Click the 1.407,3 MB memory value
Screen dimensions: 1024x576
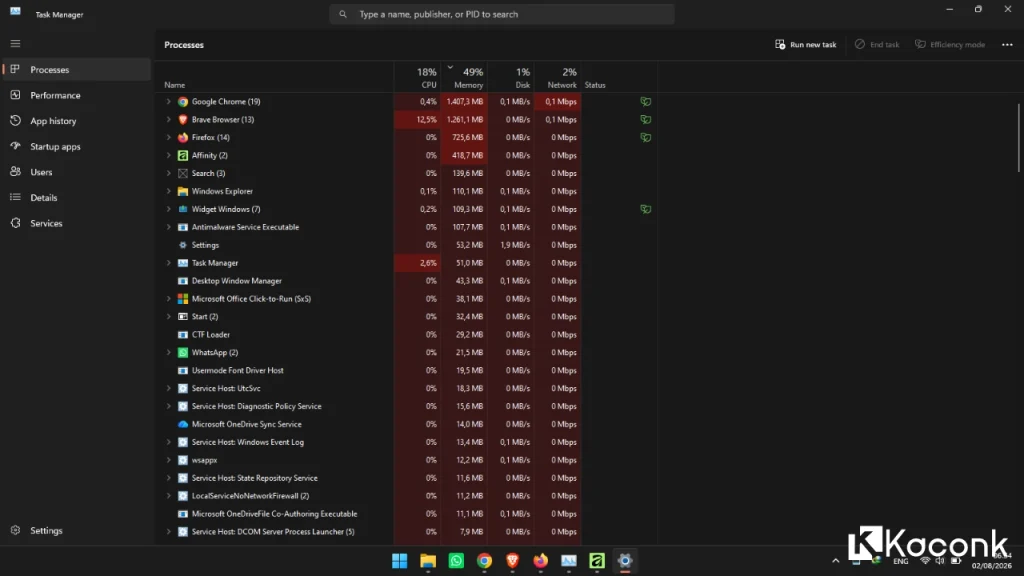click(465, 102)
